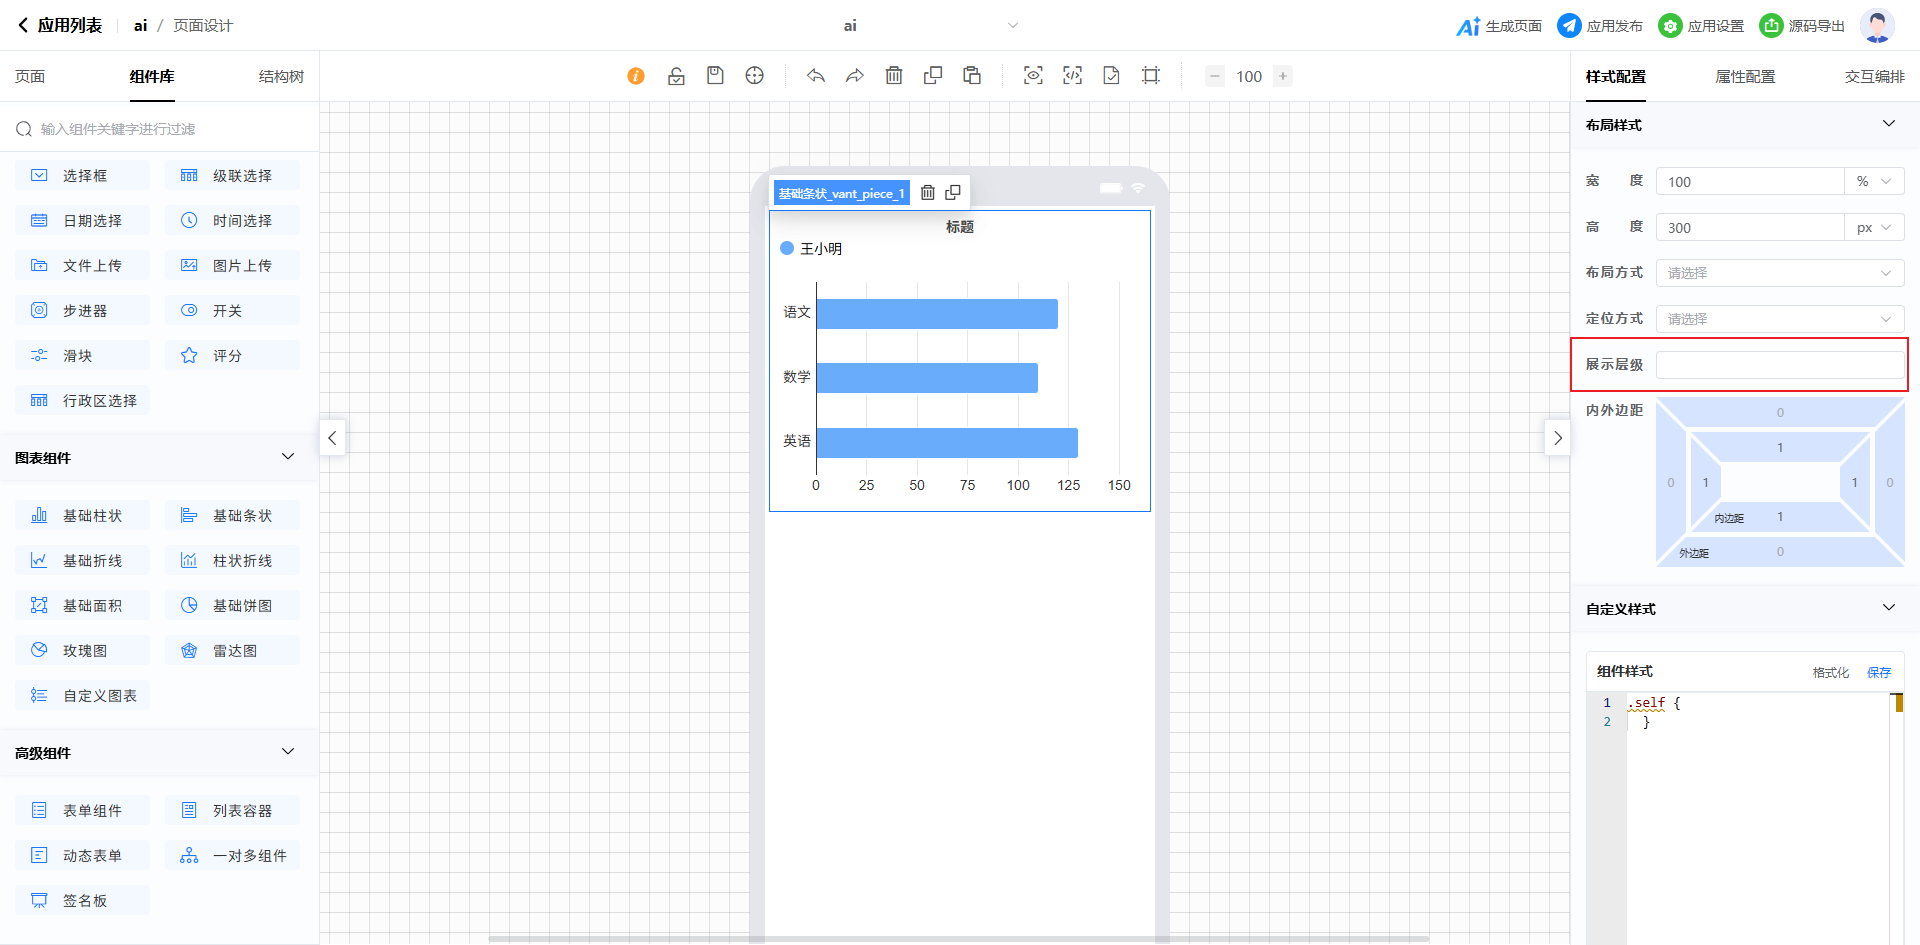Collapse the 图表组件 section
1920x945 pixels.
tap(288, 457)
